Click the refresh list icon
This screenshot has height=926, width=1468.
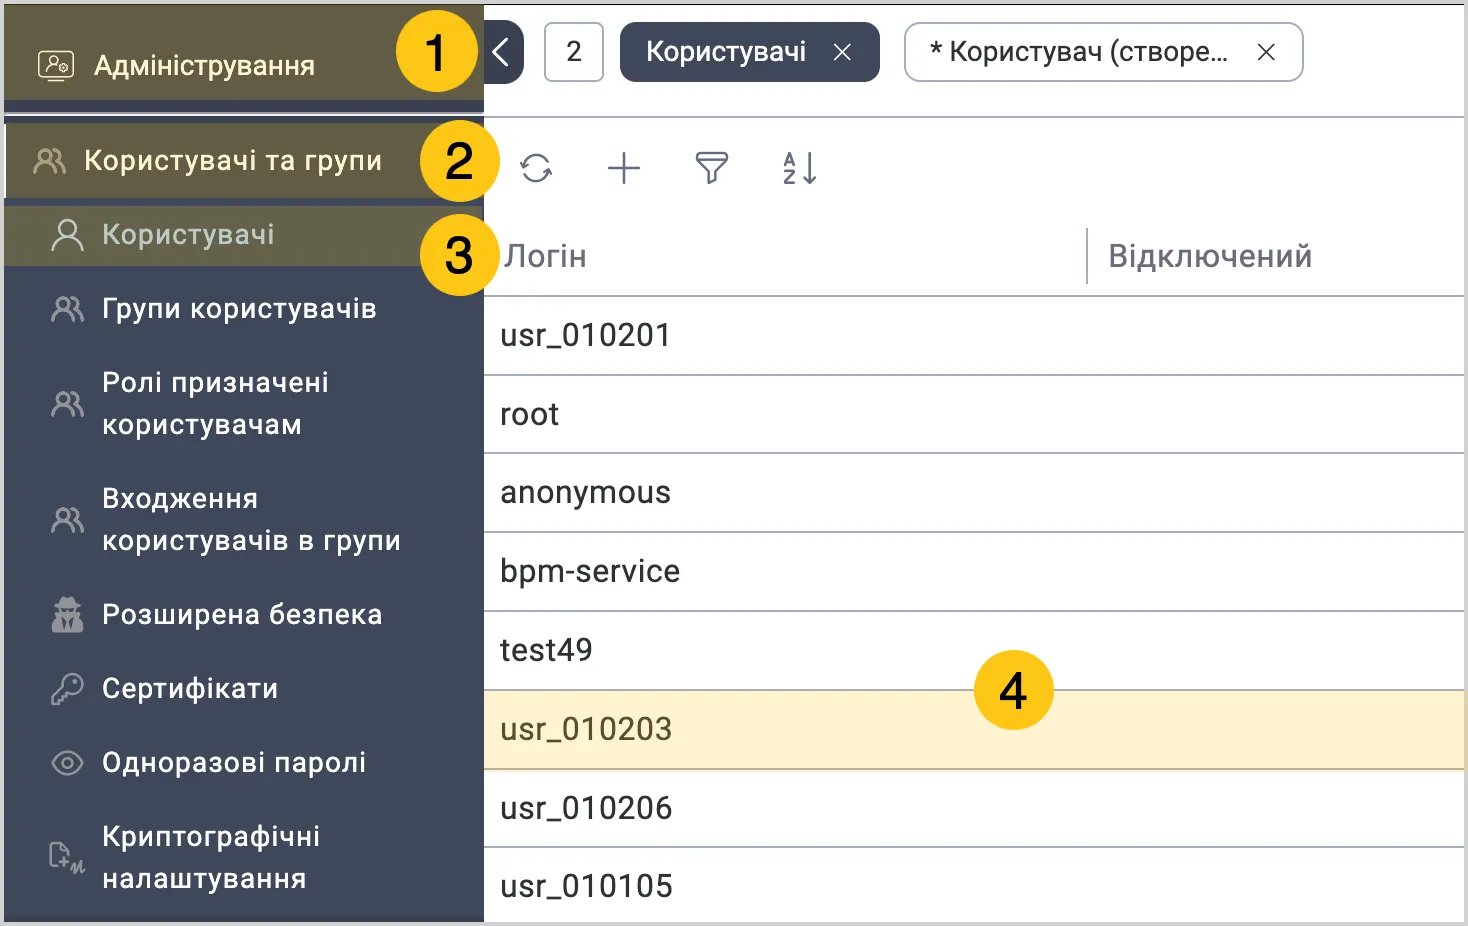tap(536, 168)
